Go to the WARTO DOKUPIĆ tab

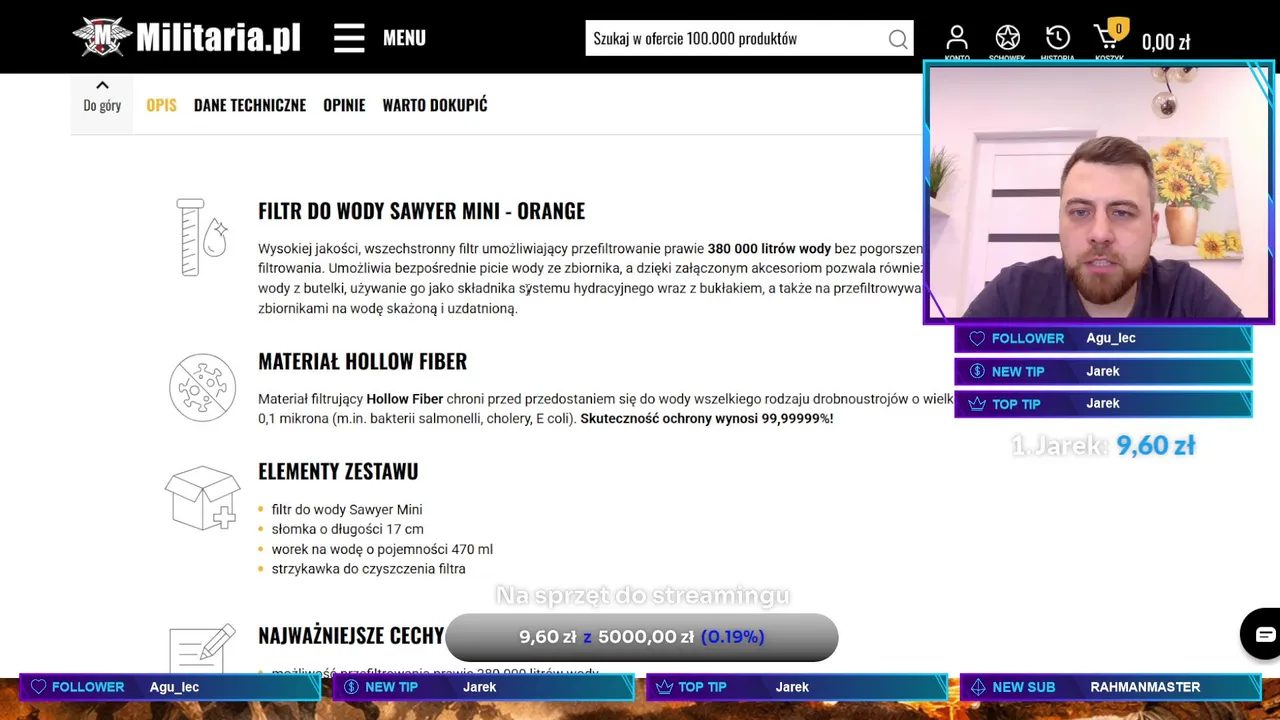tap(435, 105)
